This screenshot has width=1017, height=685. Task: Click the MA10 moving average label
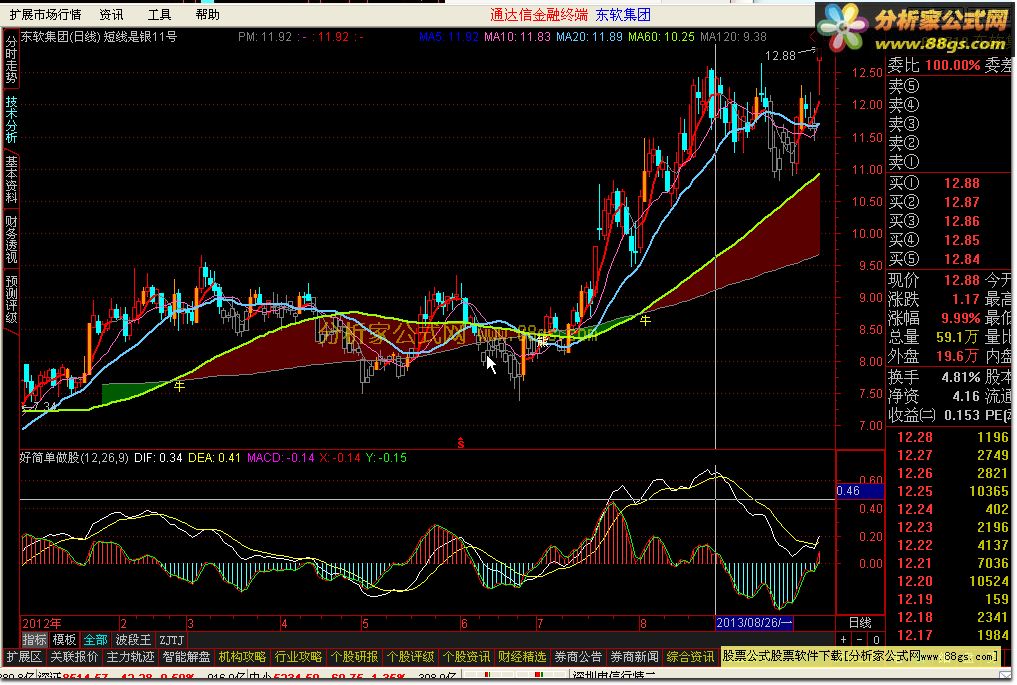click(x=517, y=37)
